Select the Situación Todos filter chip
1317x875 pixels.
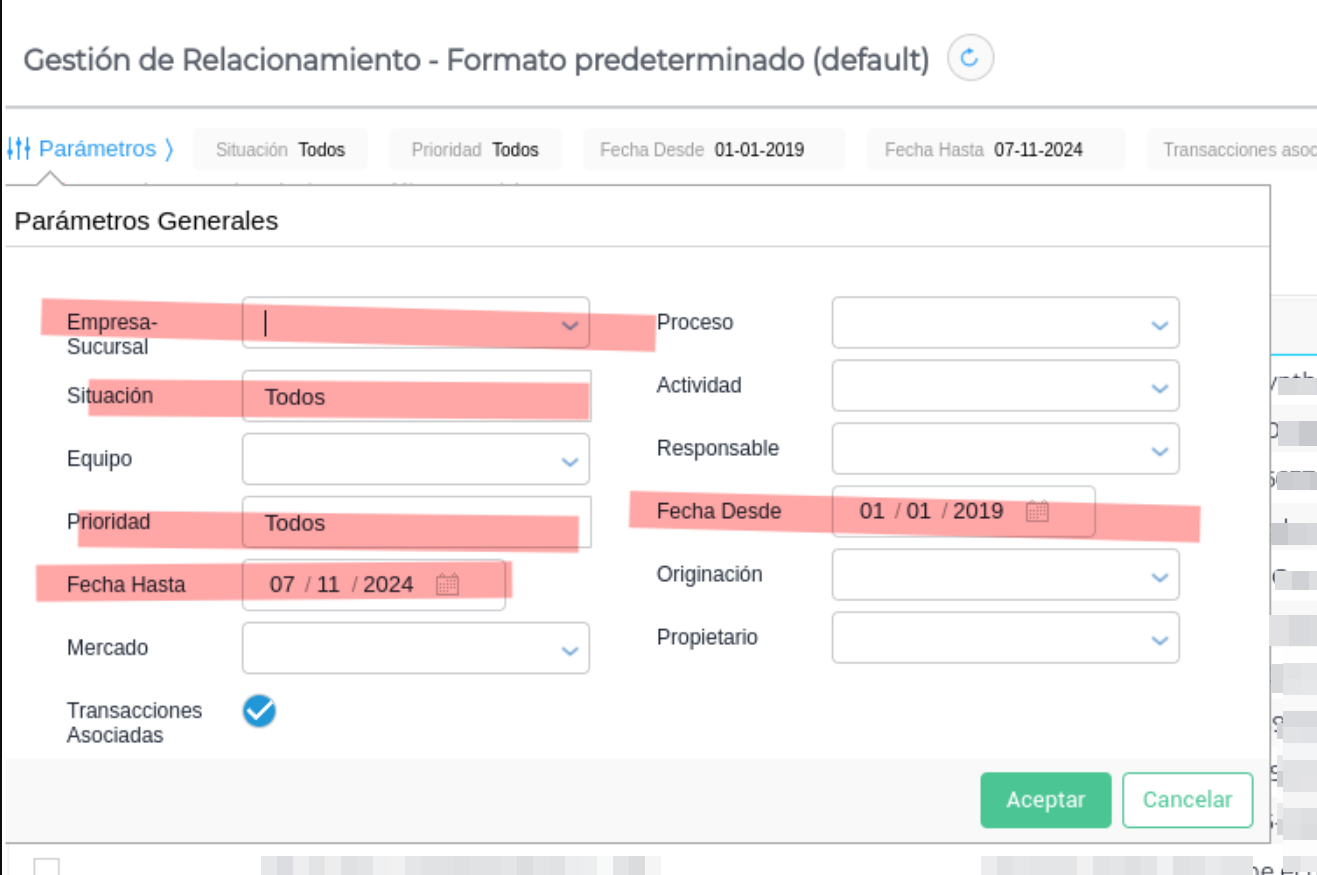point(281,150)
